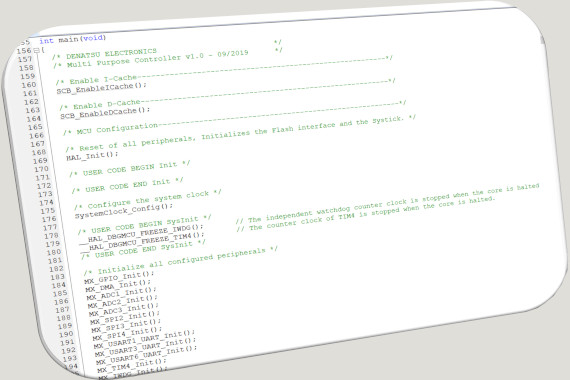Image resolution: width=570 pixels, height=380 pixels.
Task: Click the MX_DMA_Init() call
Action: click(118, 286)
